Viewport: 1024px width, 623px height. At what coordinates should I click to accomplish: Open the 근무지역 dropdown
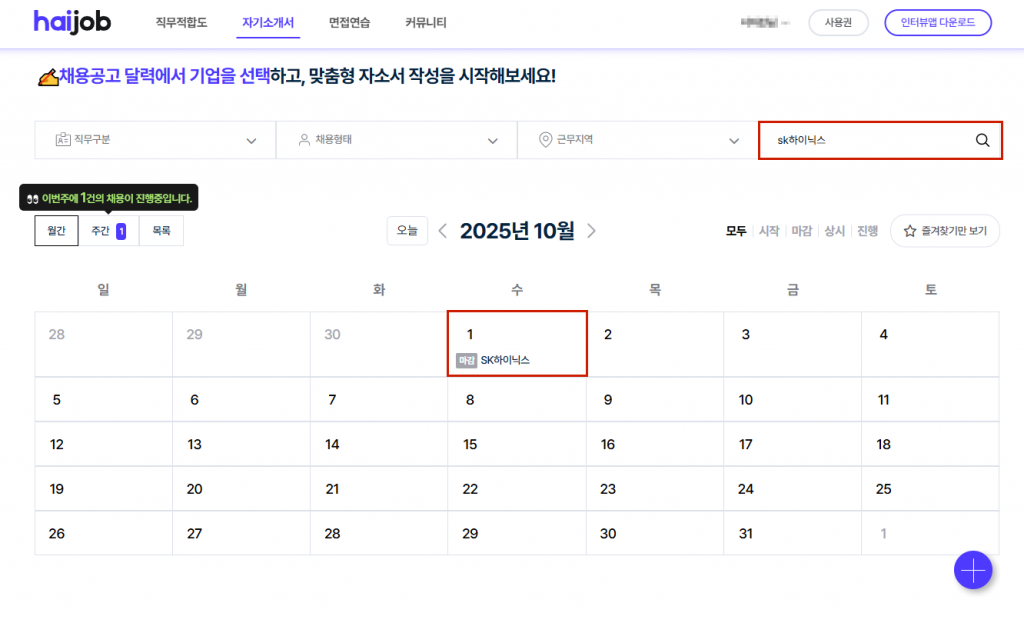coord(637,140)
